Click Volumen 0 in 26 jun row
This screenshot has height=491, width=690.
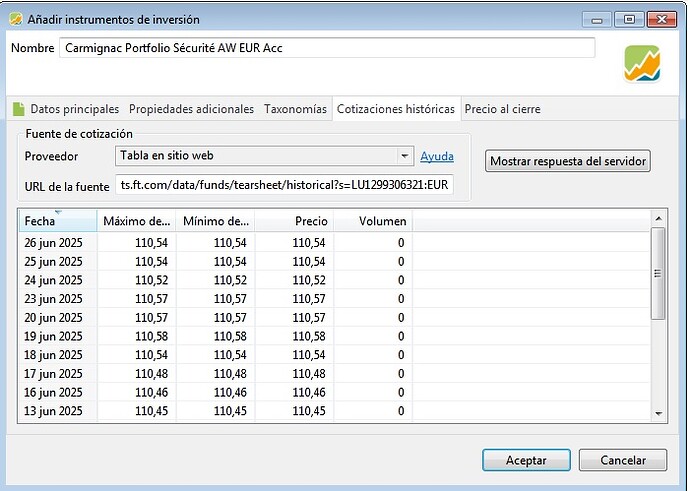tap(401, 242)
